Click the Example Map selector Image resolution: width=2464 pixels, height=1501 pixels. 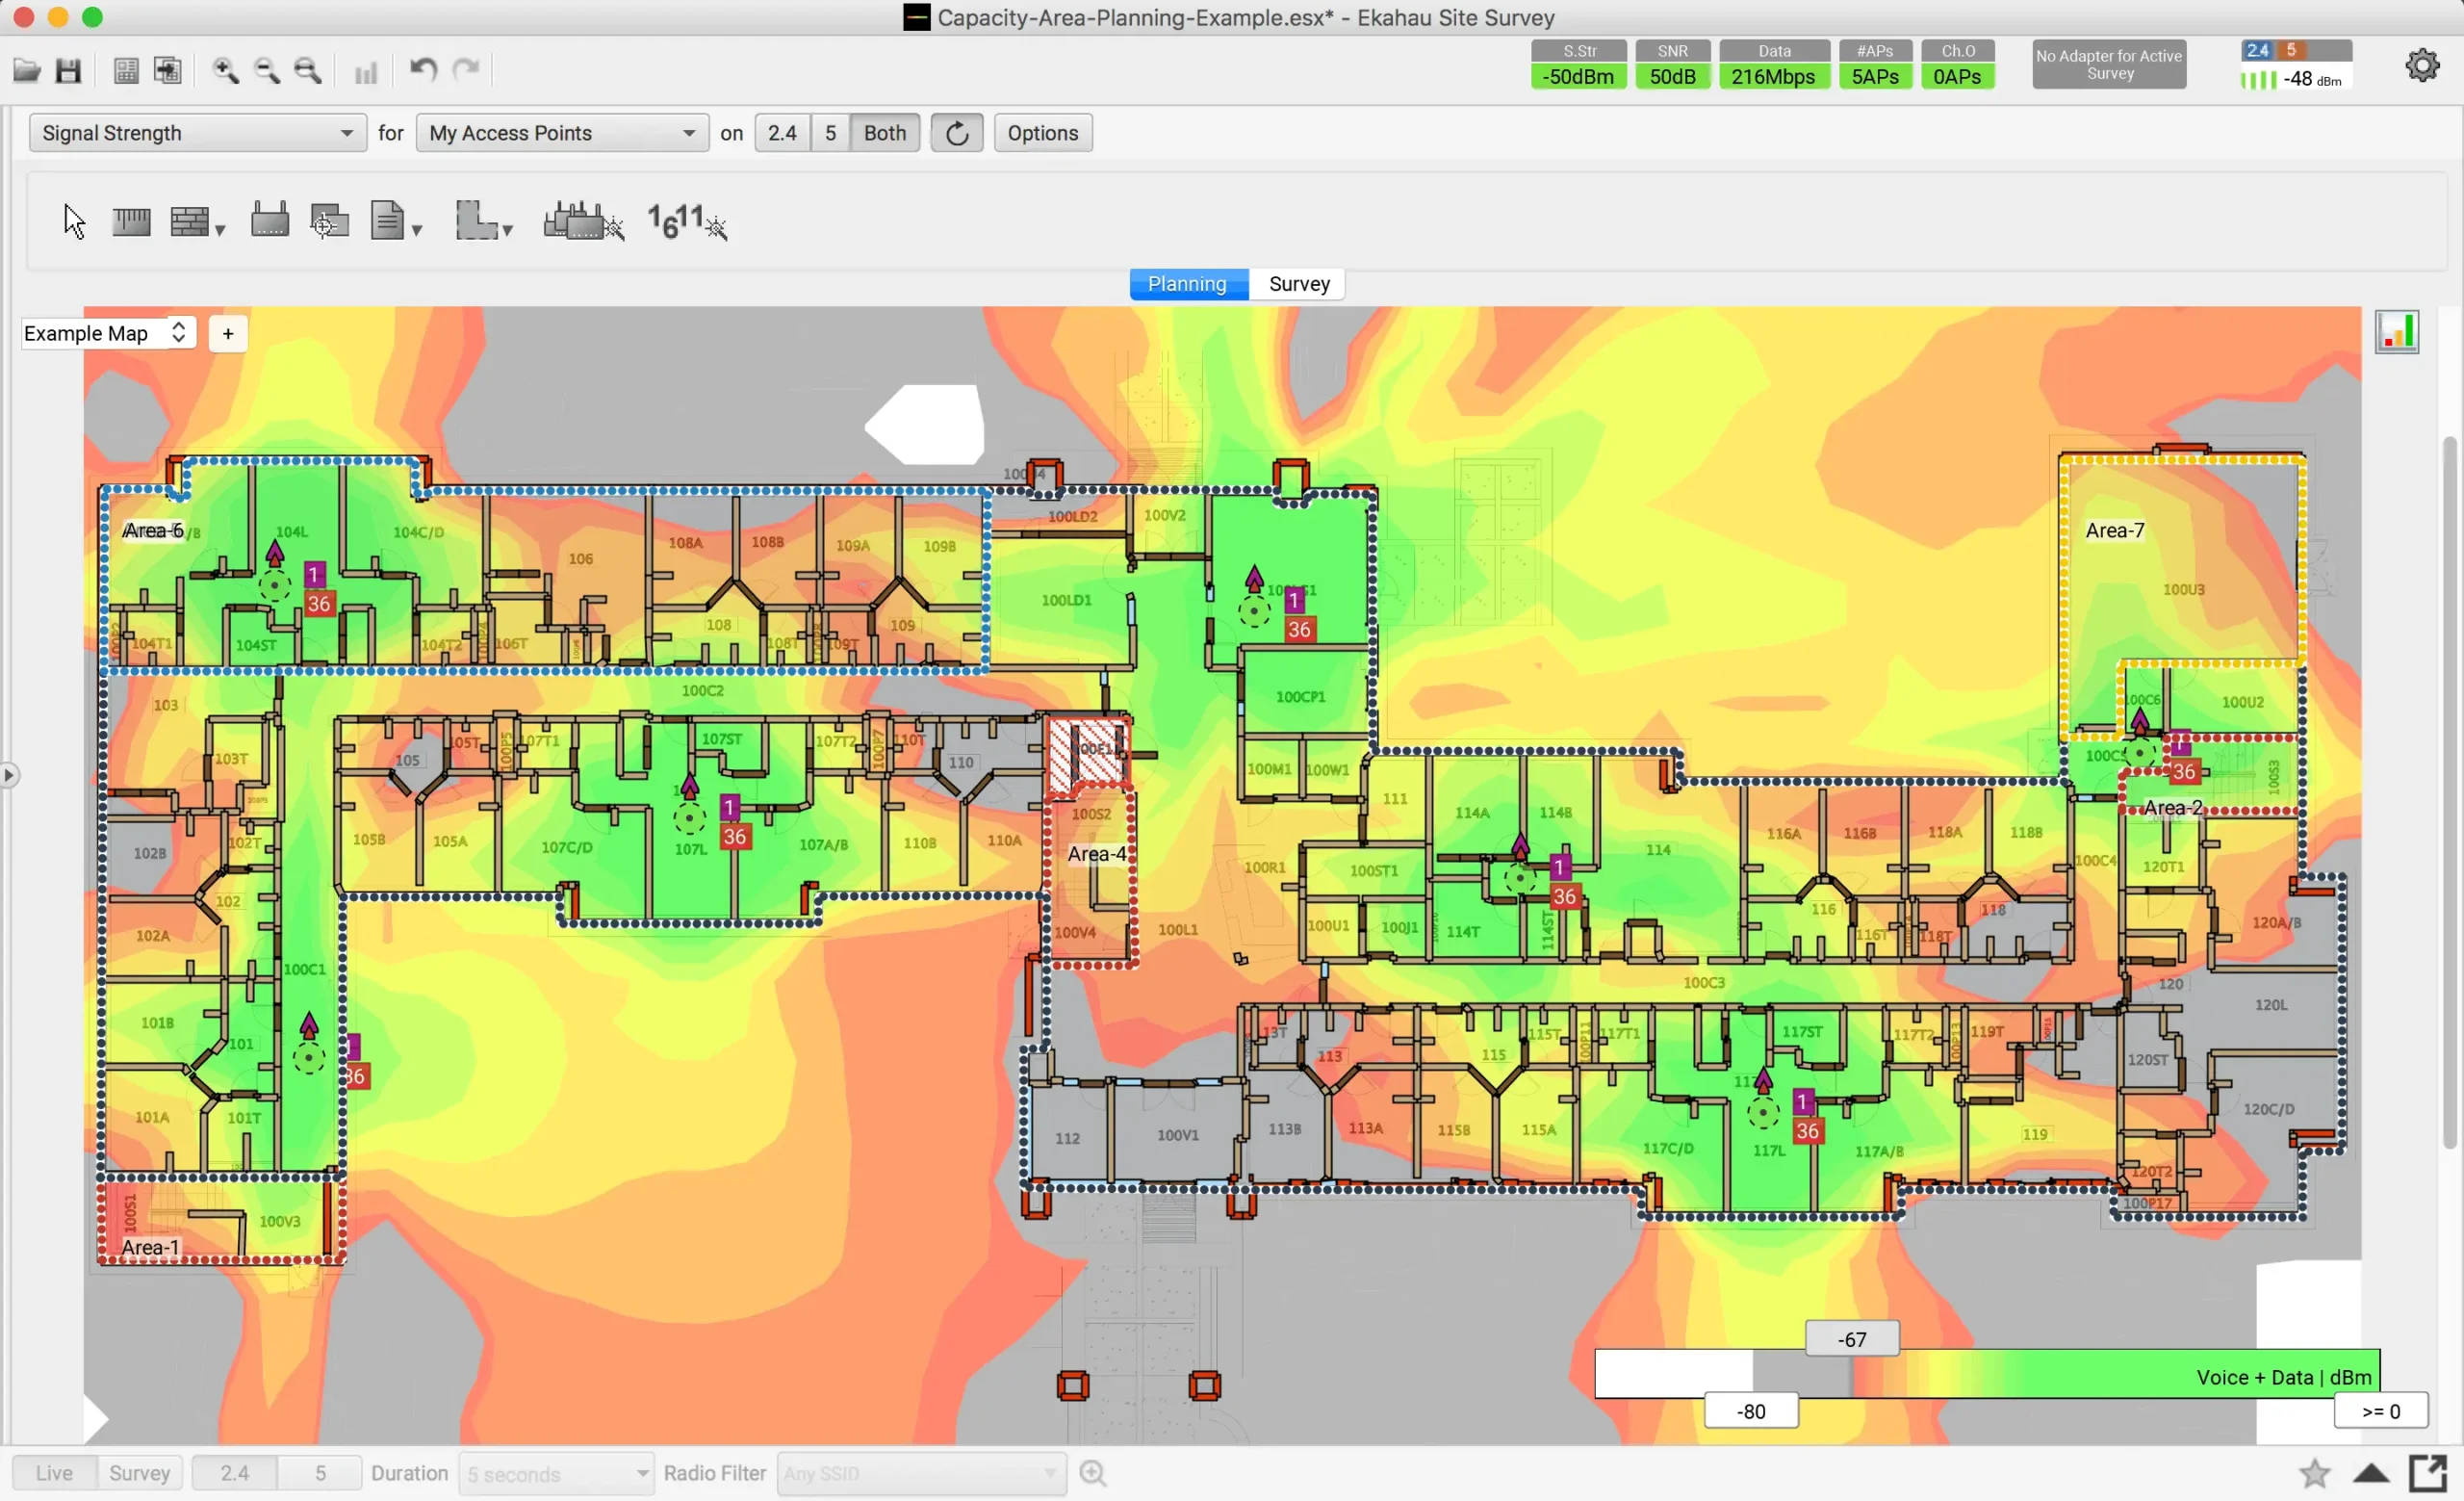(x=106, y=332)
